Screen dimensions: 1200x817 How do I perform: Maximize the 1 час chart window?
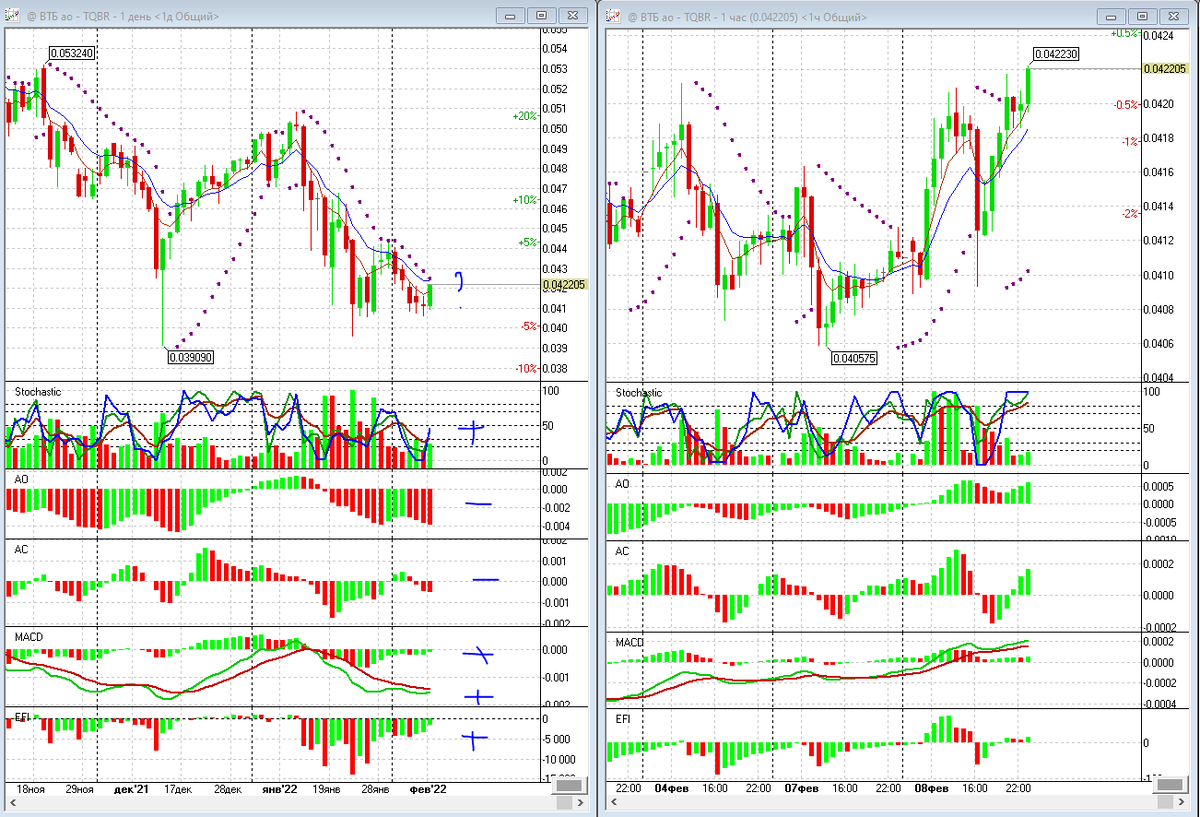(1141, 16)
